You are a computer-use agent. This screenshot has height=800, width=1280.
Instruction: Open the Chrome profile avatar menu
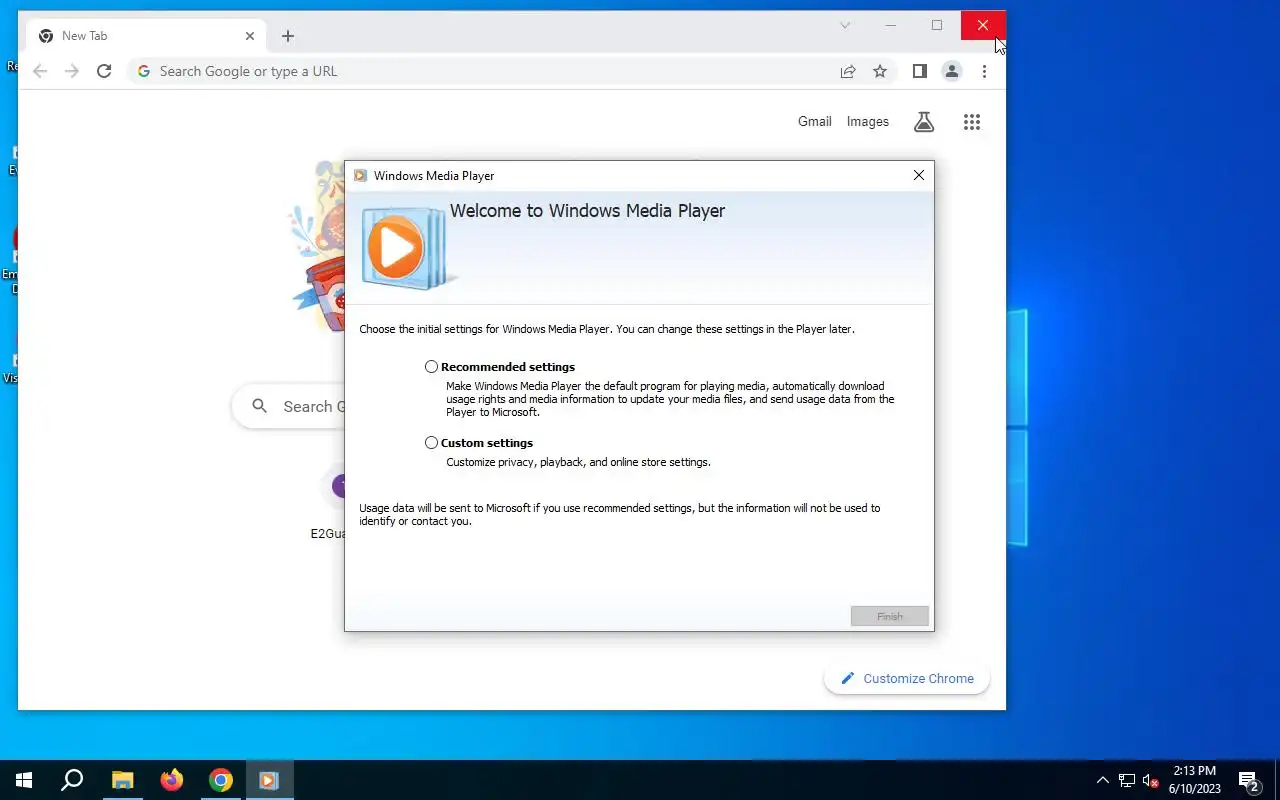952,71
